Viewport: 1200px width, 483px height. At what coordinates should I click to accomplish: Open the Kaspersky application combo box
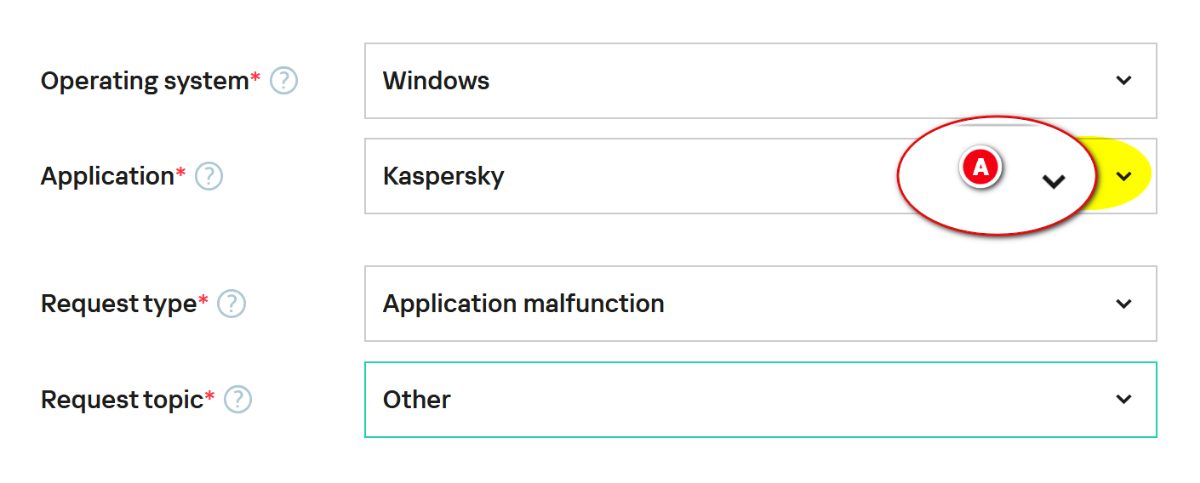click(760, 176)
